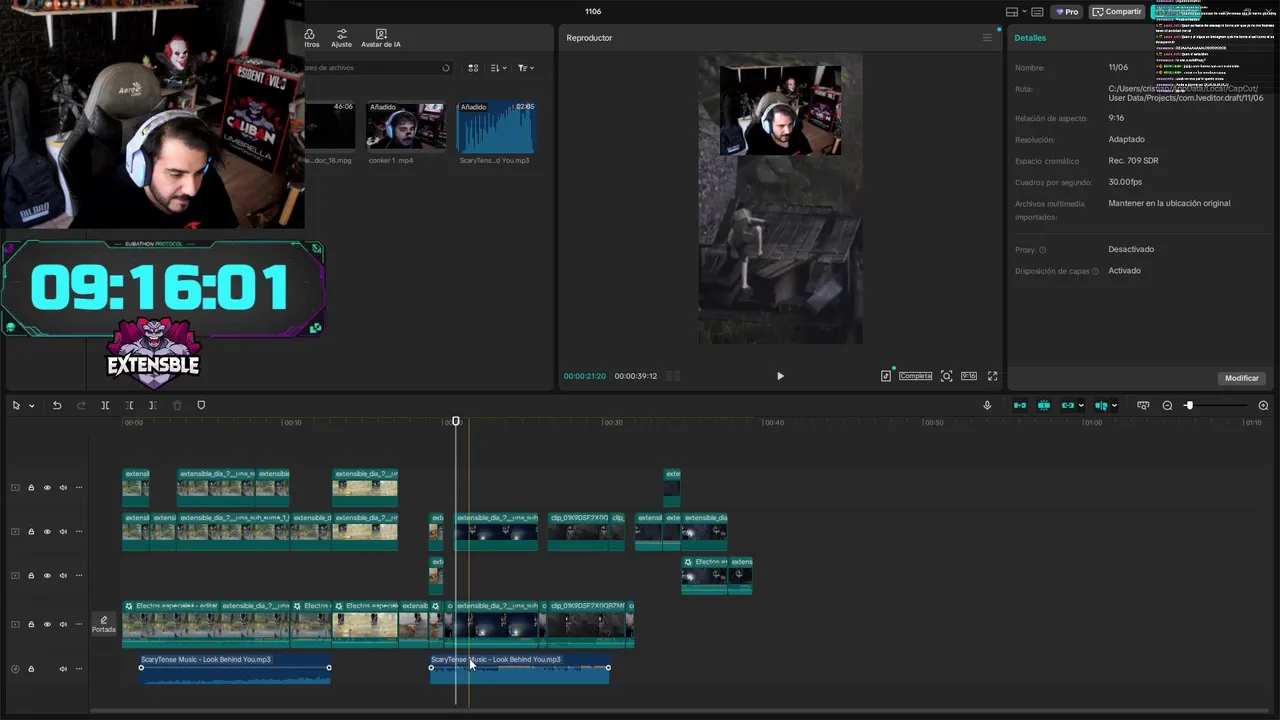Play the preview
Screen dimensions: 1280x720
pyautogui.click(x=780, y=376)
